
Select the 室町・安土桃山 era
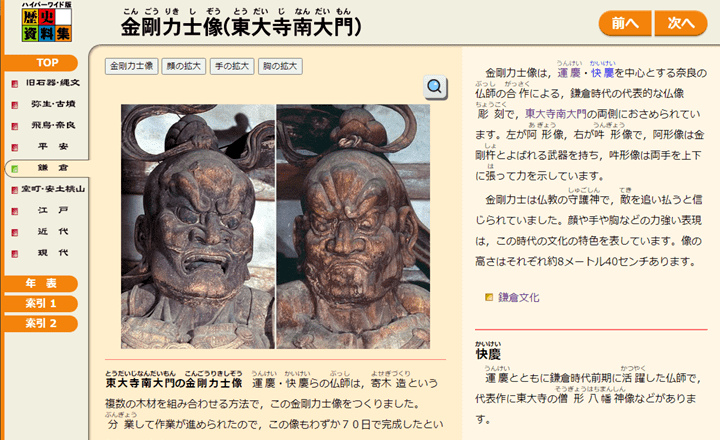tap(53, 189)
